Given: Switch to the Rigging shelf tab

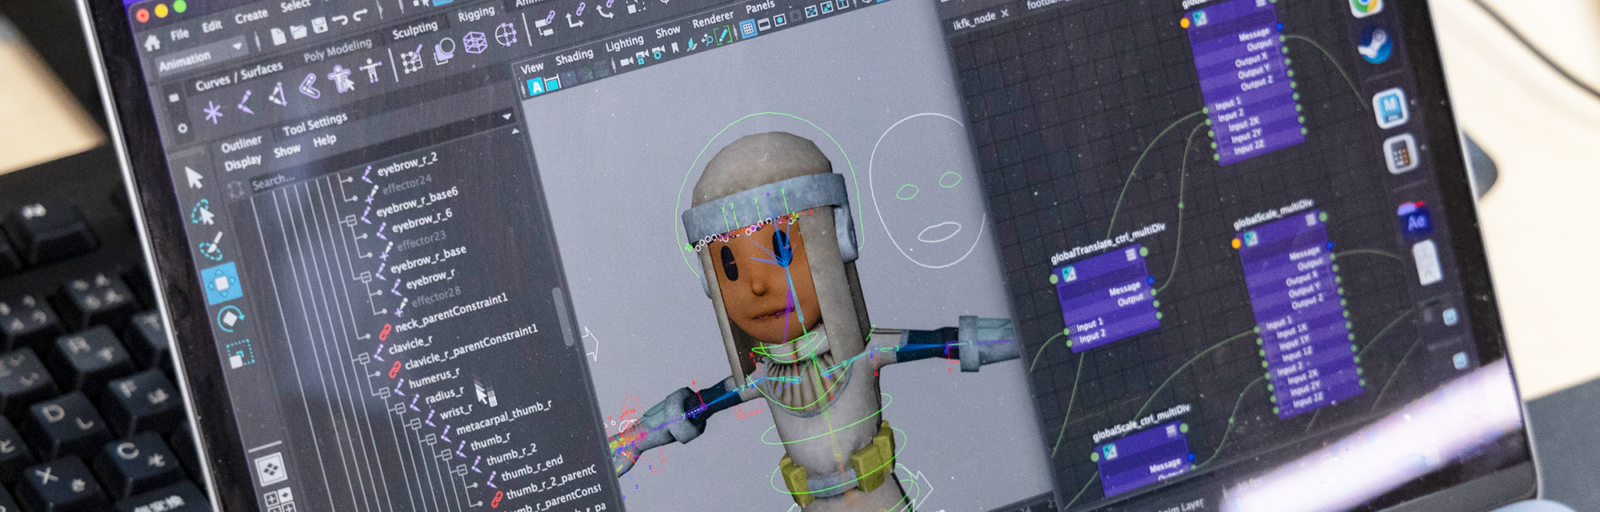Looking at the screenshot, I should click(x=477, y=14).
